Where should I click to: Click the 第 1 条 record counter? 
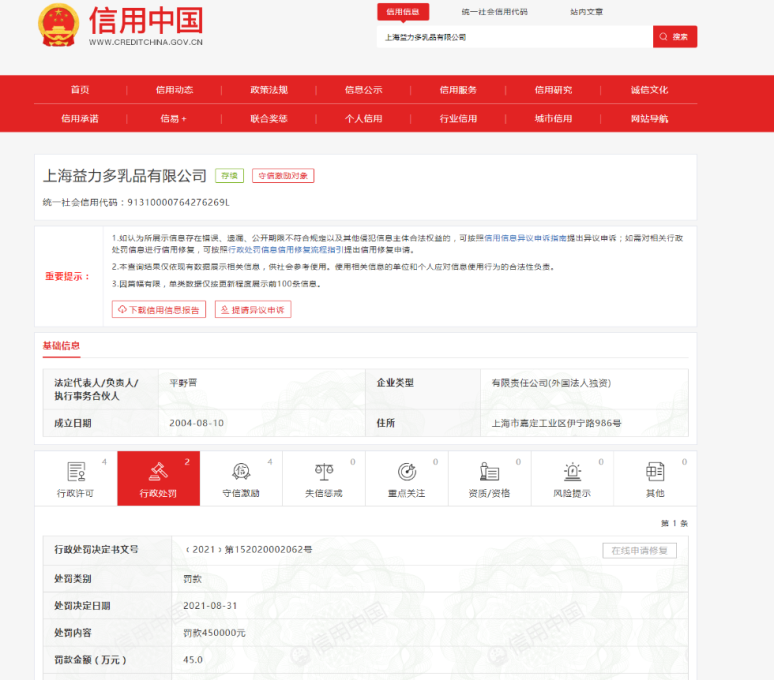click(674, 523)
